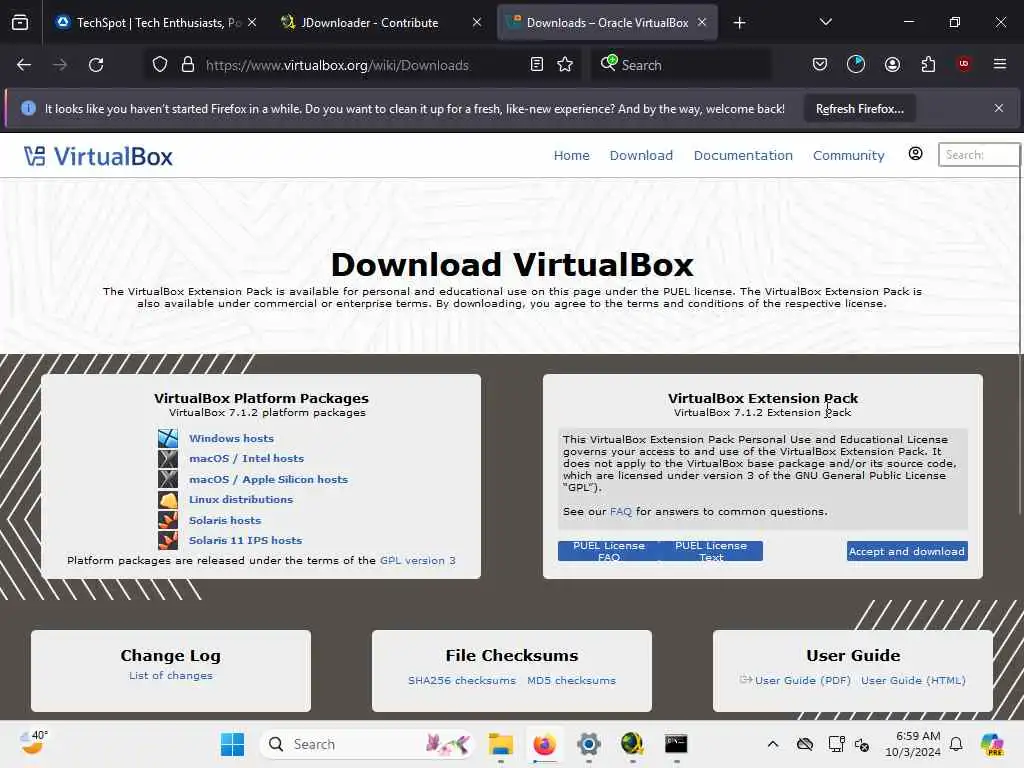The width and height of the screenshot is (1024, 768).
Task: Click the VirtualBox site search field
Action: point(978,155)
